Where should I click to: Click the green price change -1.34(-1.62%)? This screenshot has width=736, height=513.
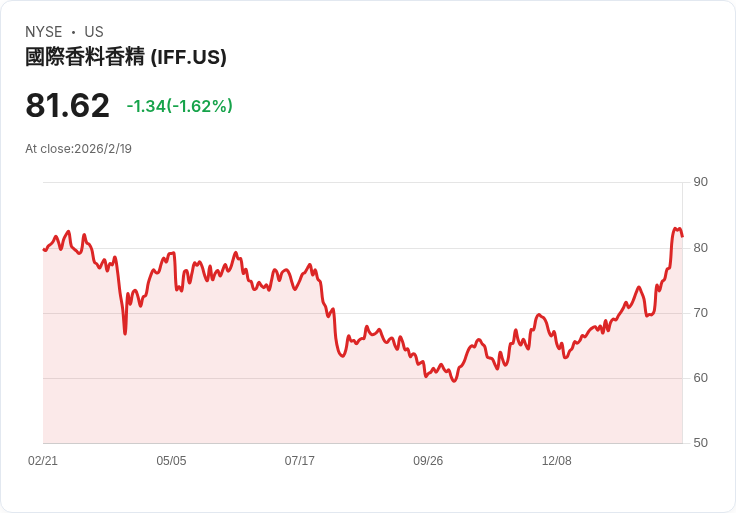coord(180,106)
